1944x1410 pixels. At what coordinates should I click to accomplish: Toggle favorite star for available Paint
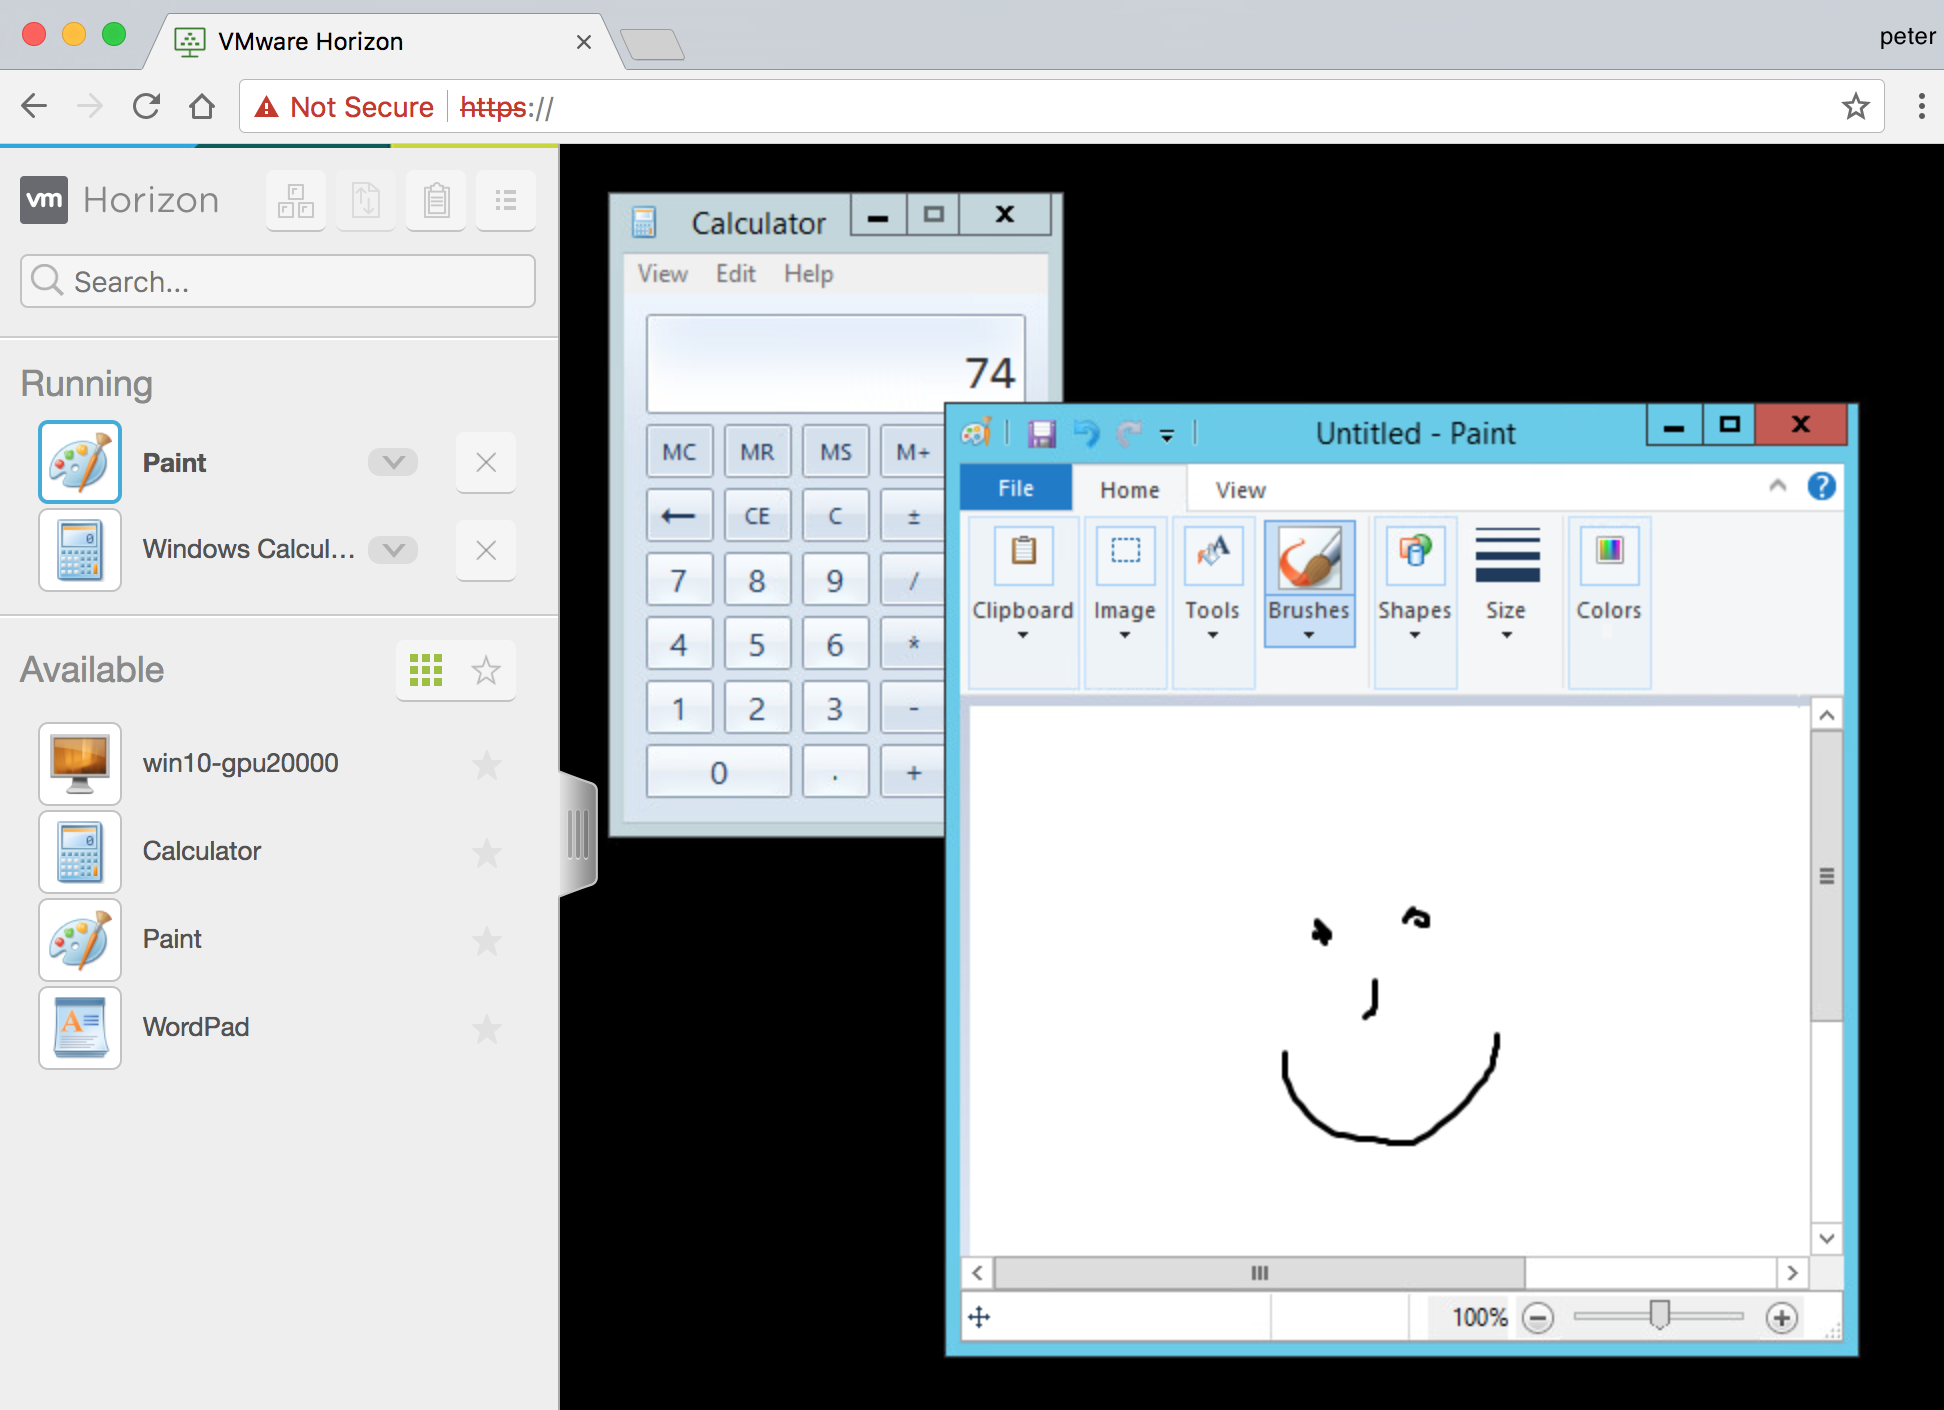coord(486,941)
